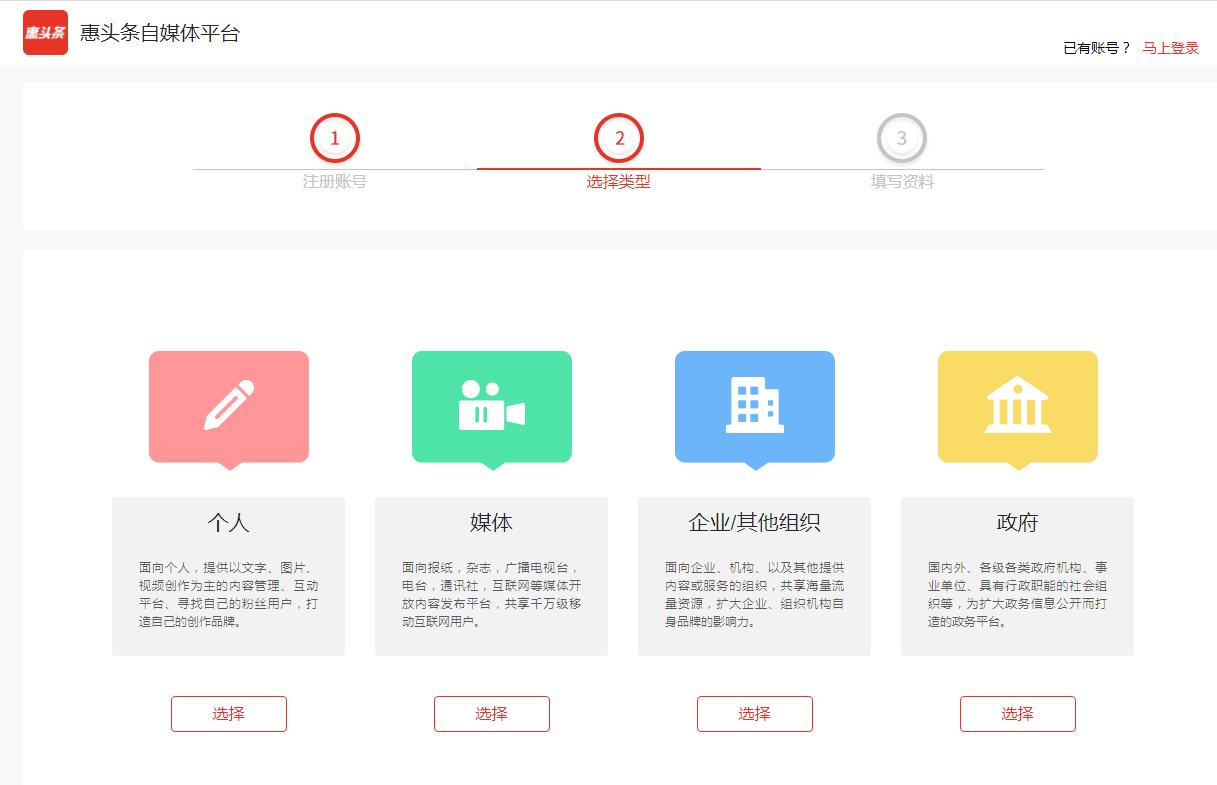Select the pink pencil icon for 个人
1217x785 pixels.
coord(228,405)
